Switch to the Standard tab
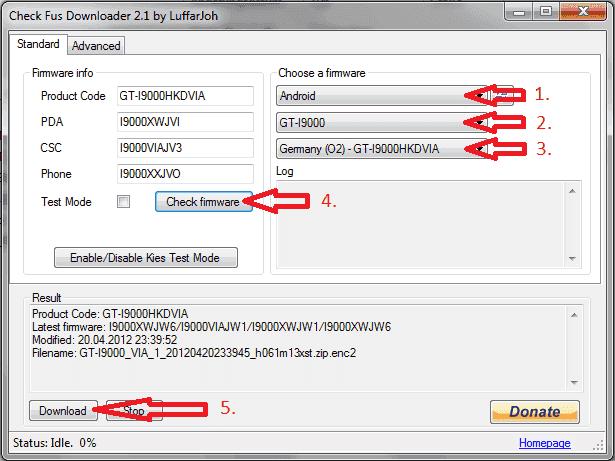This screenshot has height=461, width=615. 38,44
